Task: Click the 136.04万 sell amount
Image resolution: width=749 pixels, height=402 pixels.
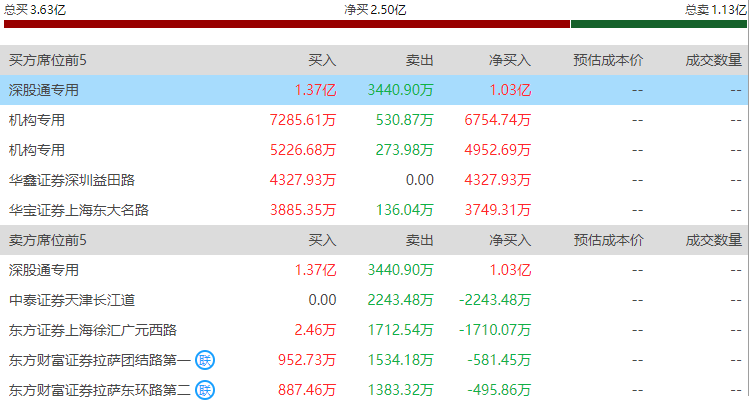Action: click(405, 210)
